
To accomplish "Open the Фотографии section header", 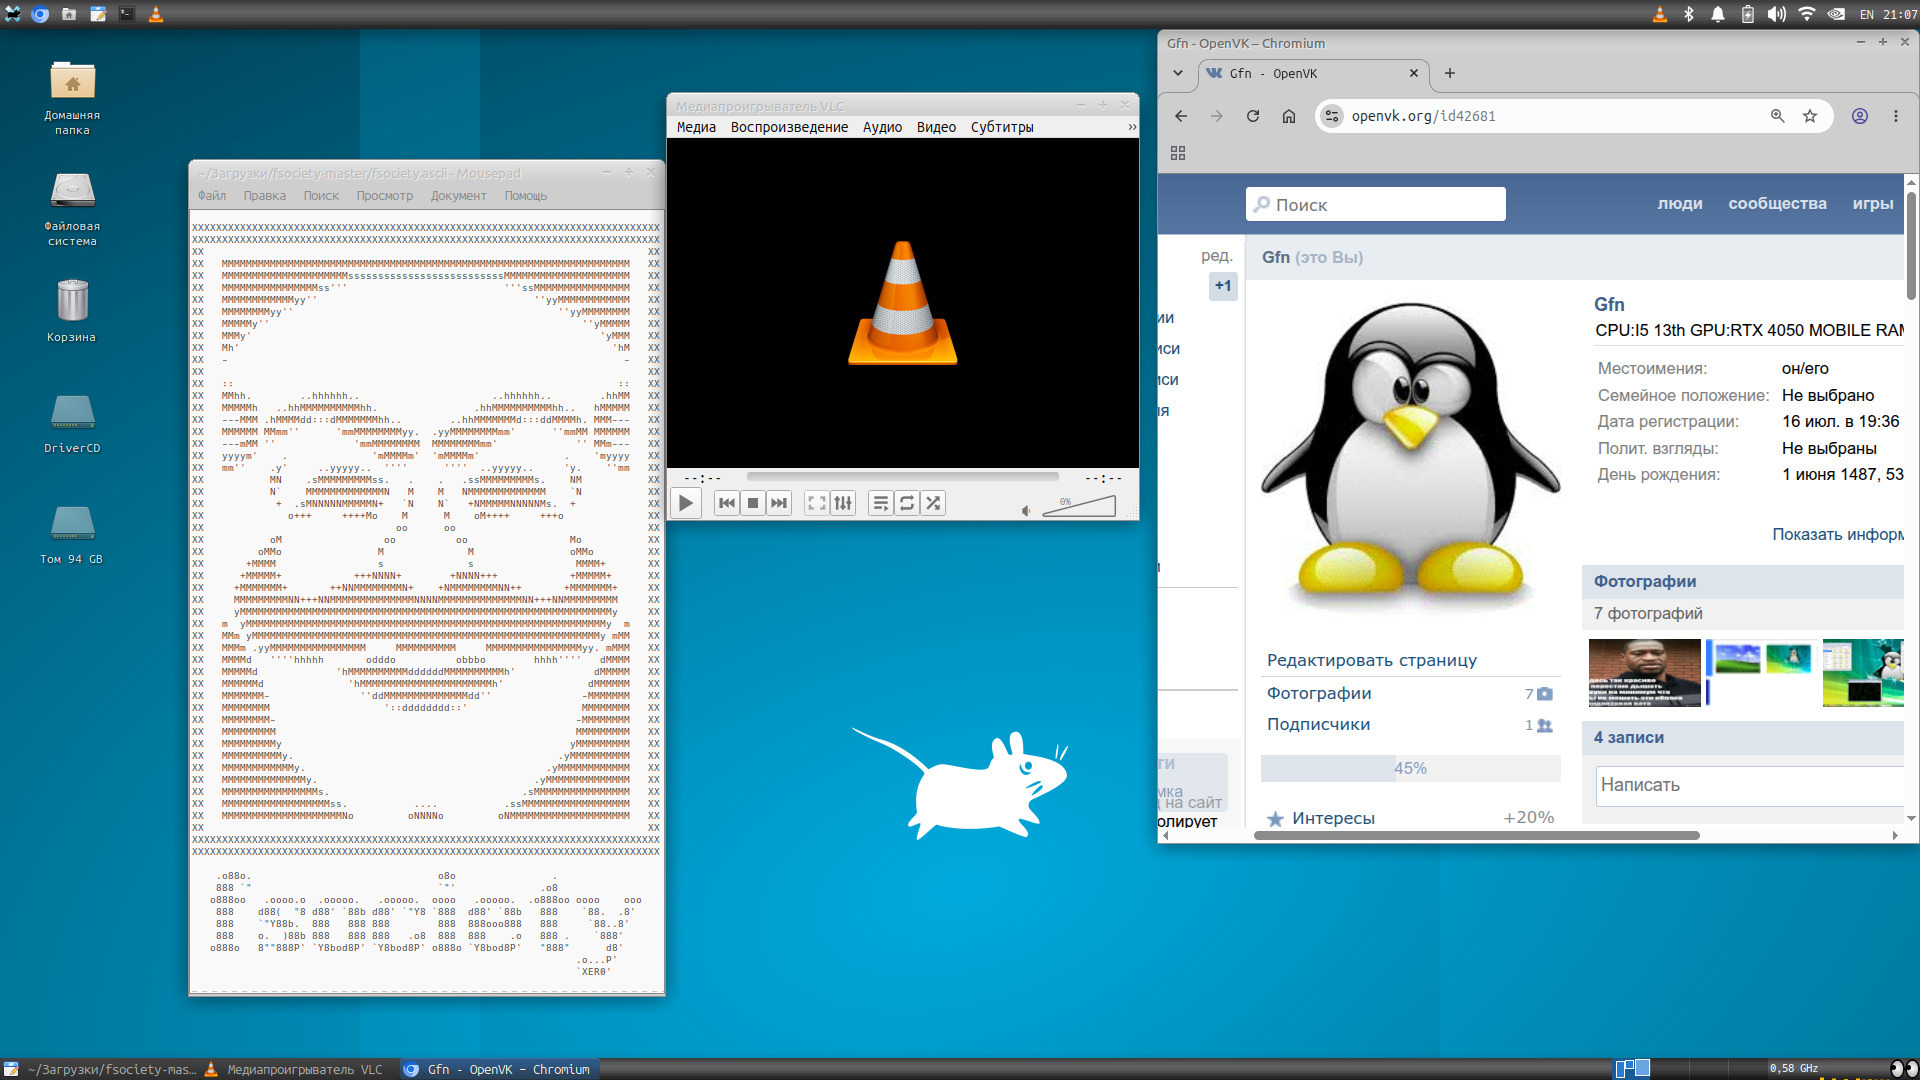I will coord(1645,581).
